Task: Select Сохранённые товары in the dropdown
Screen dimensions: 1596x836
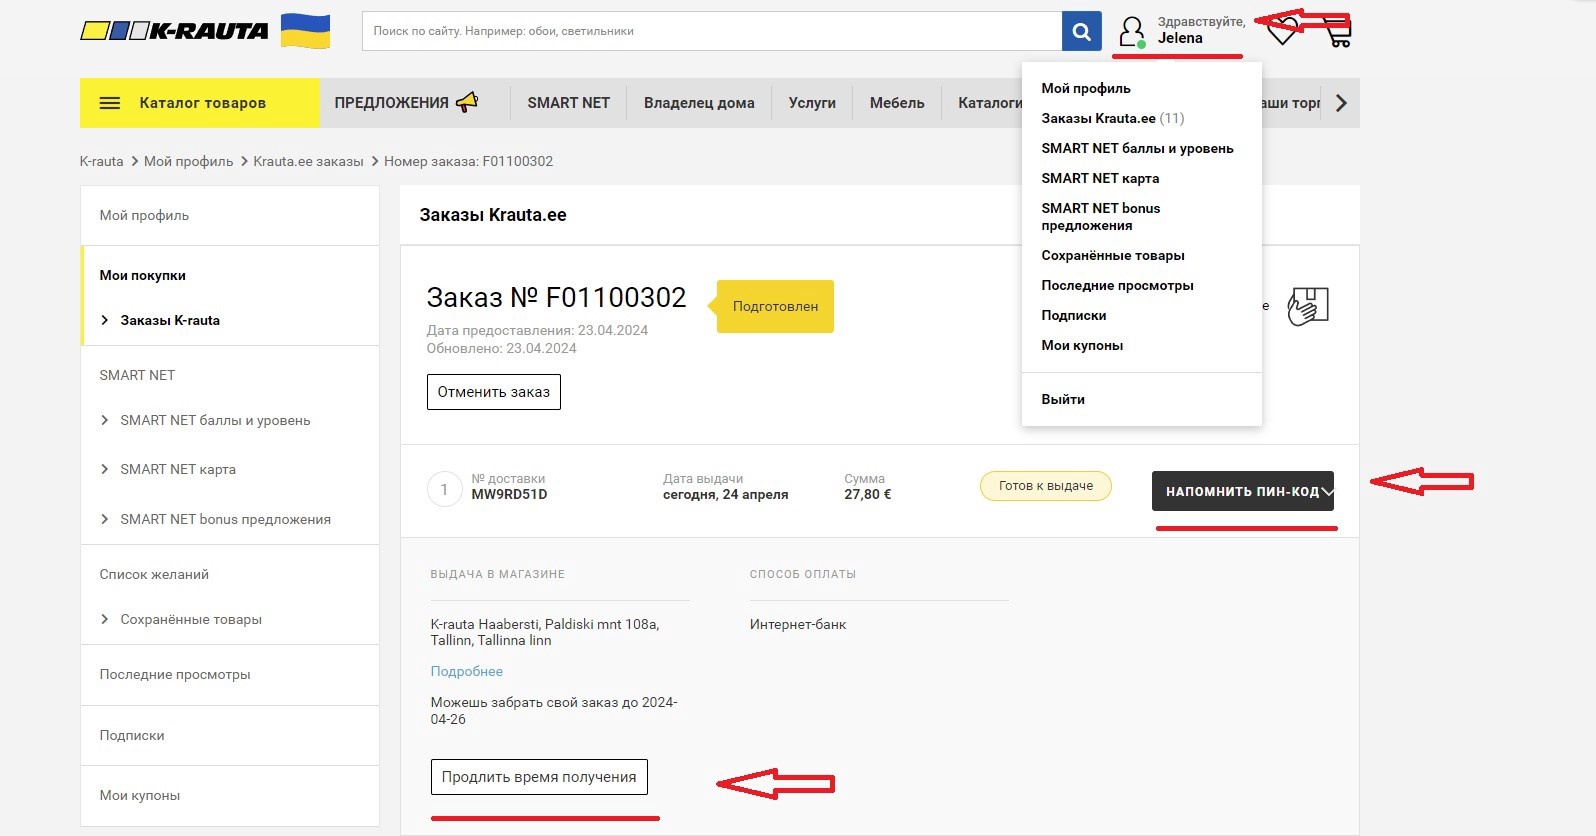Action: click(x=1113, y=255)
